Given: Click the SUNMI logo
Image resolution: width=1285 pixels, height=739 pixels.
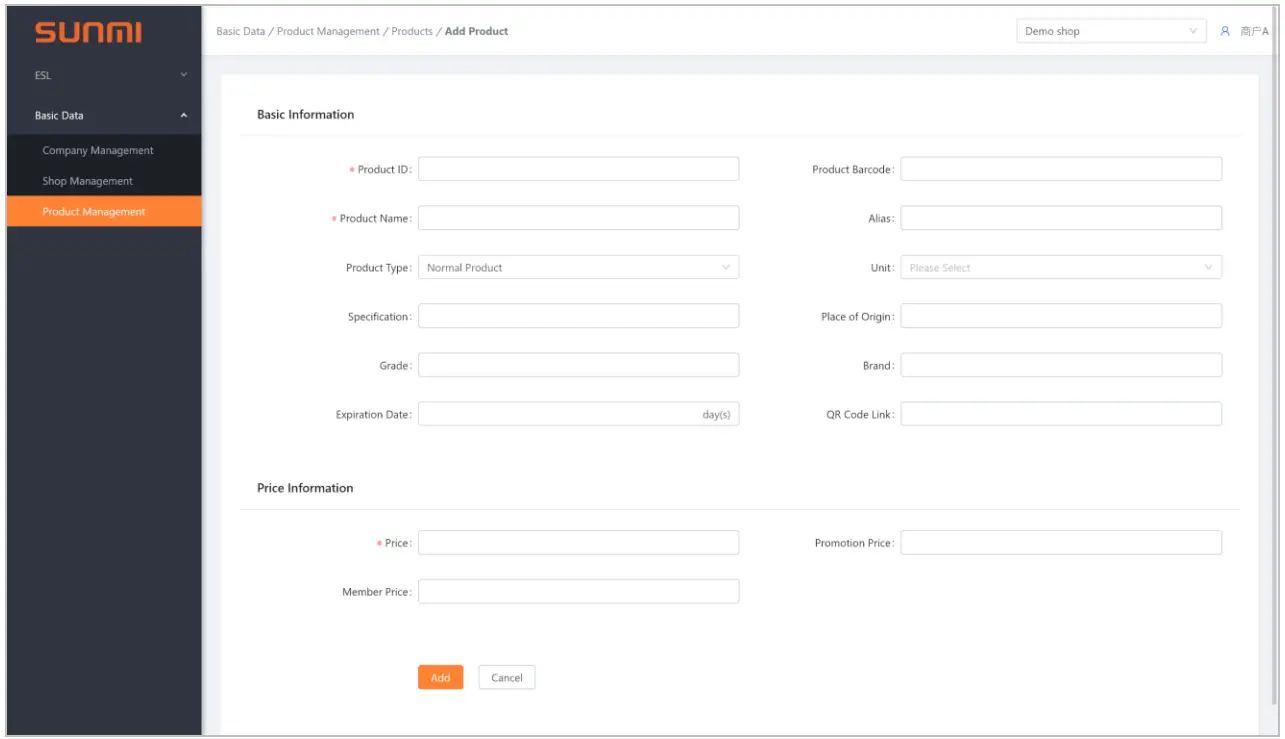Looking at the screenshot, I should coord(88,32).
